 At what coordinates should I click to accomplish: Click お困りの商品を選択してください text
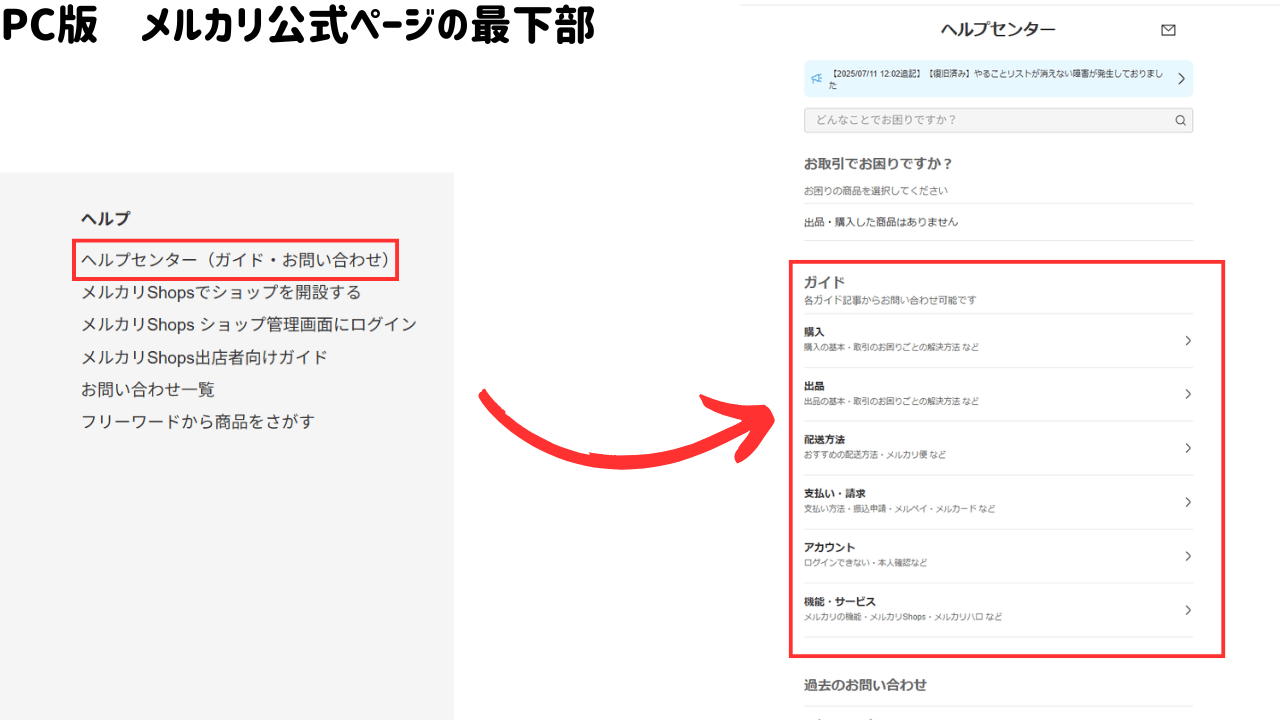point(876,190)
